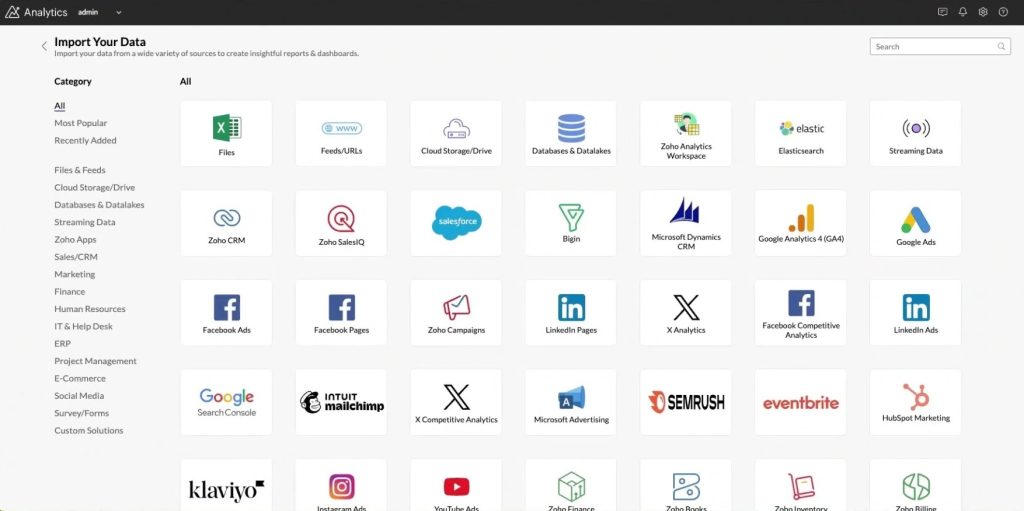Click the Salesforce connector tile
Image resolution: width=1024 pixels, height=511 pixels.
tap(456, 223)
